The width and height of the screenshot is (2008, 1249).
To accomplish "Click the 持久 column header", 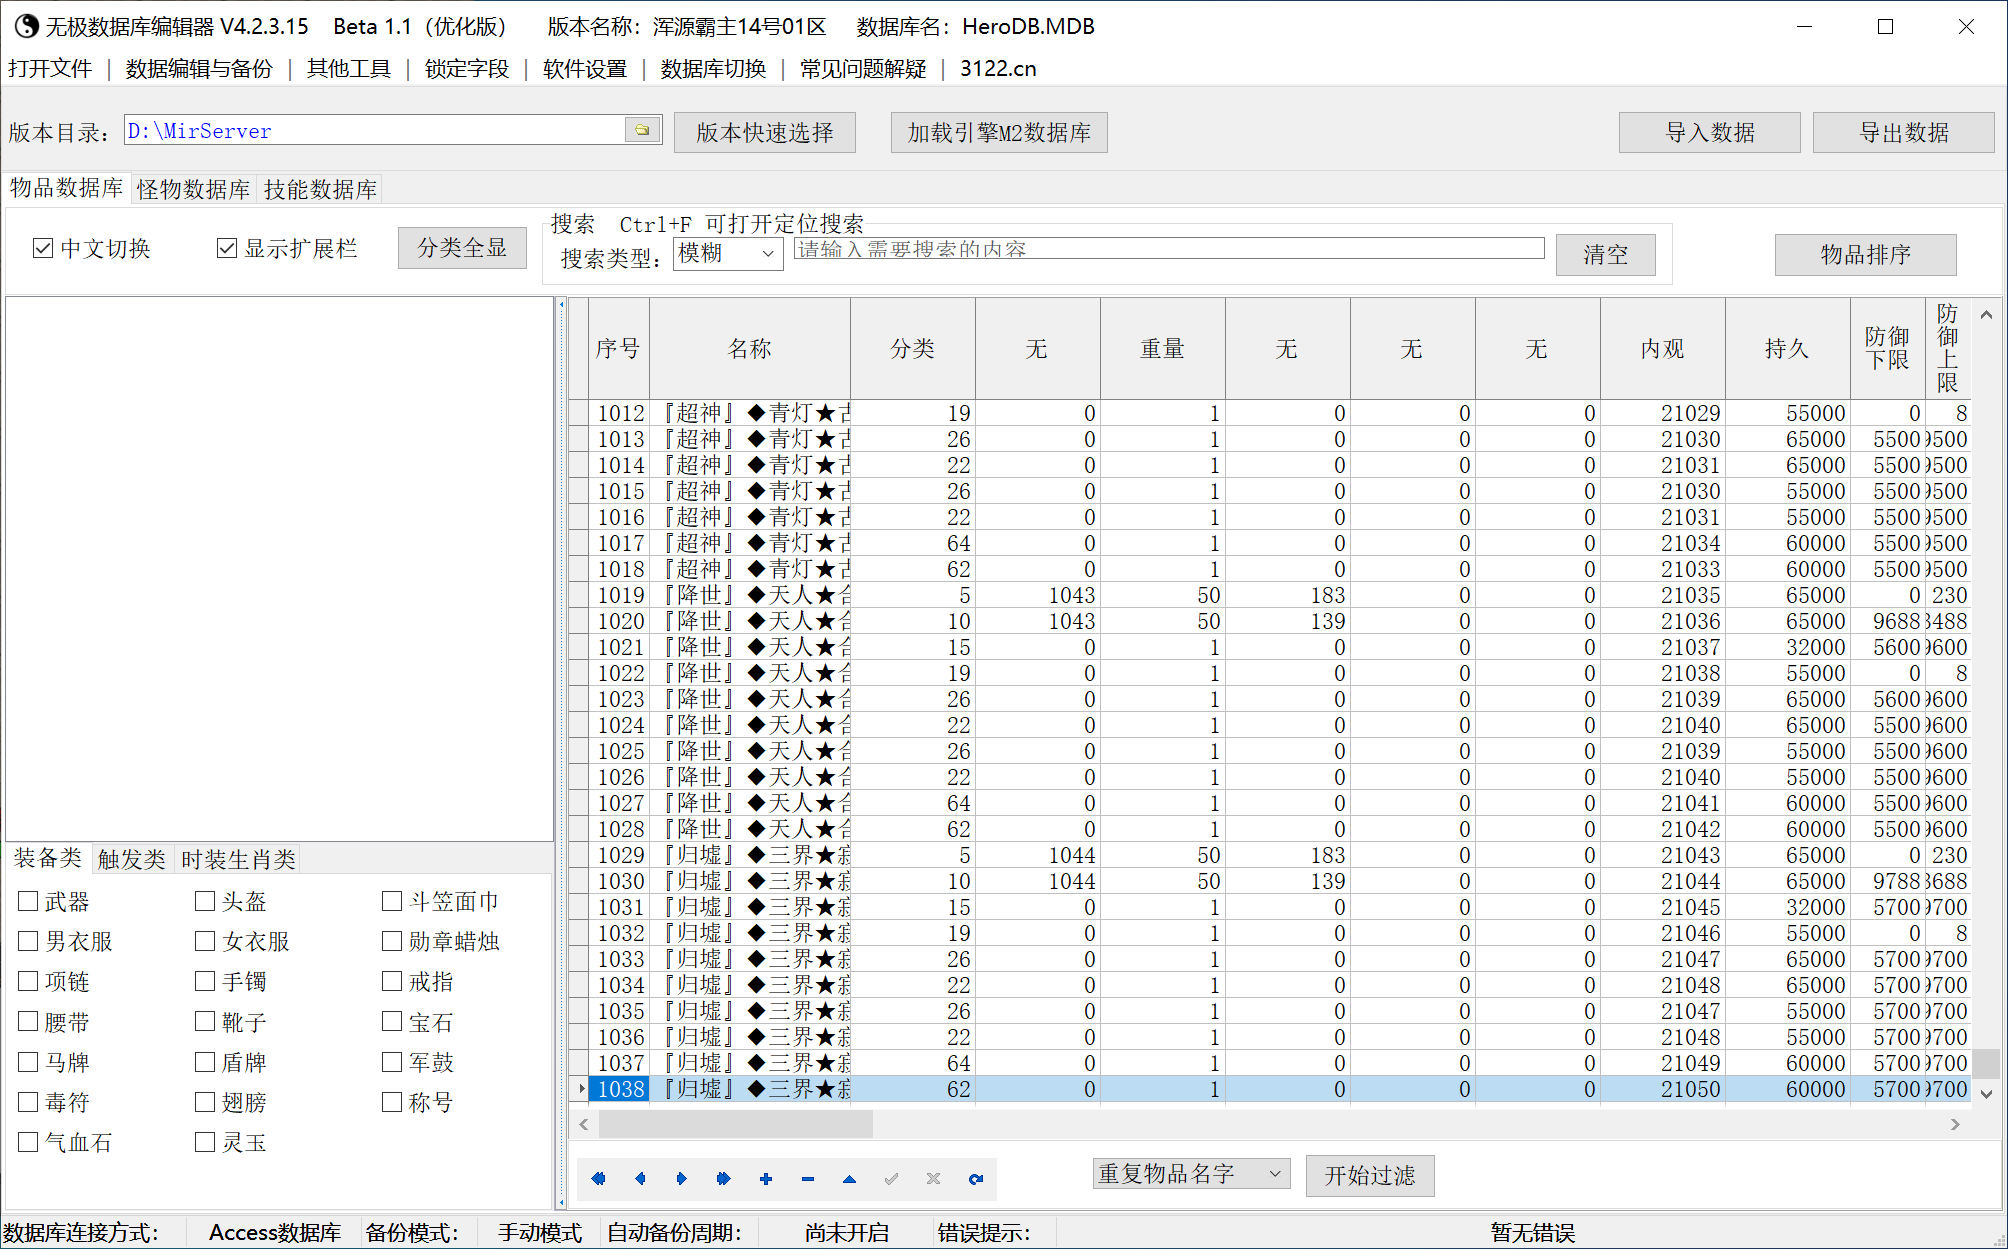I will click(1788, 348).
